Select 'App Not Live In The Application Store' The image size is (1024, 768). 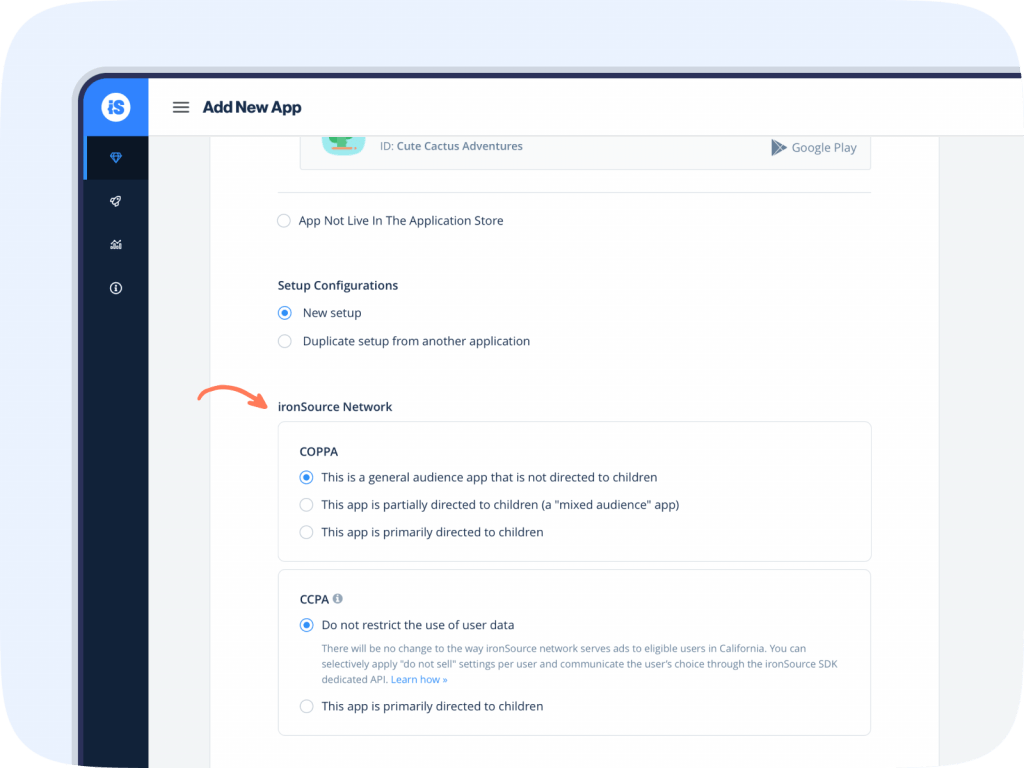coord(283,220)
